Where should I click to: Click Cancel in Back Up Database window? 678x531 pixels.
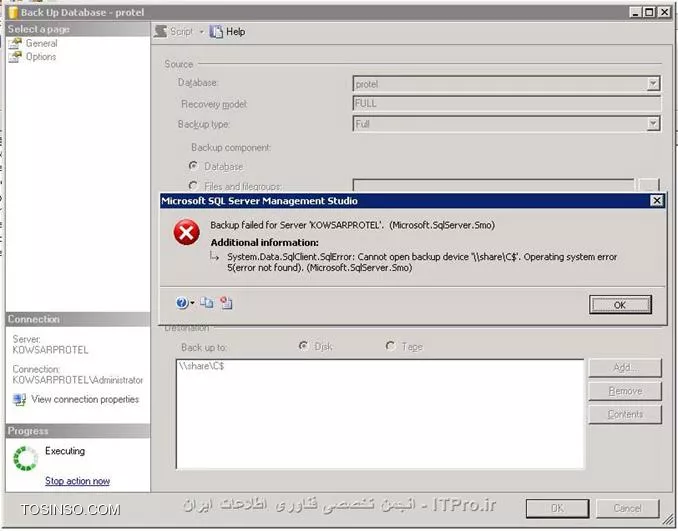click(x=627, y=508)
